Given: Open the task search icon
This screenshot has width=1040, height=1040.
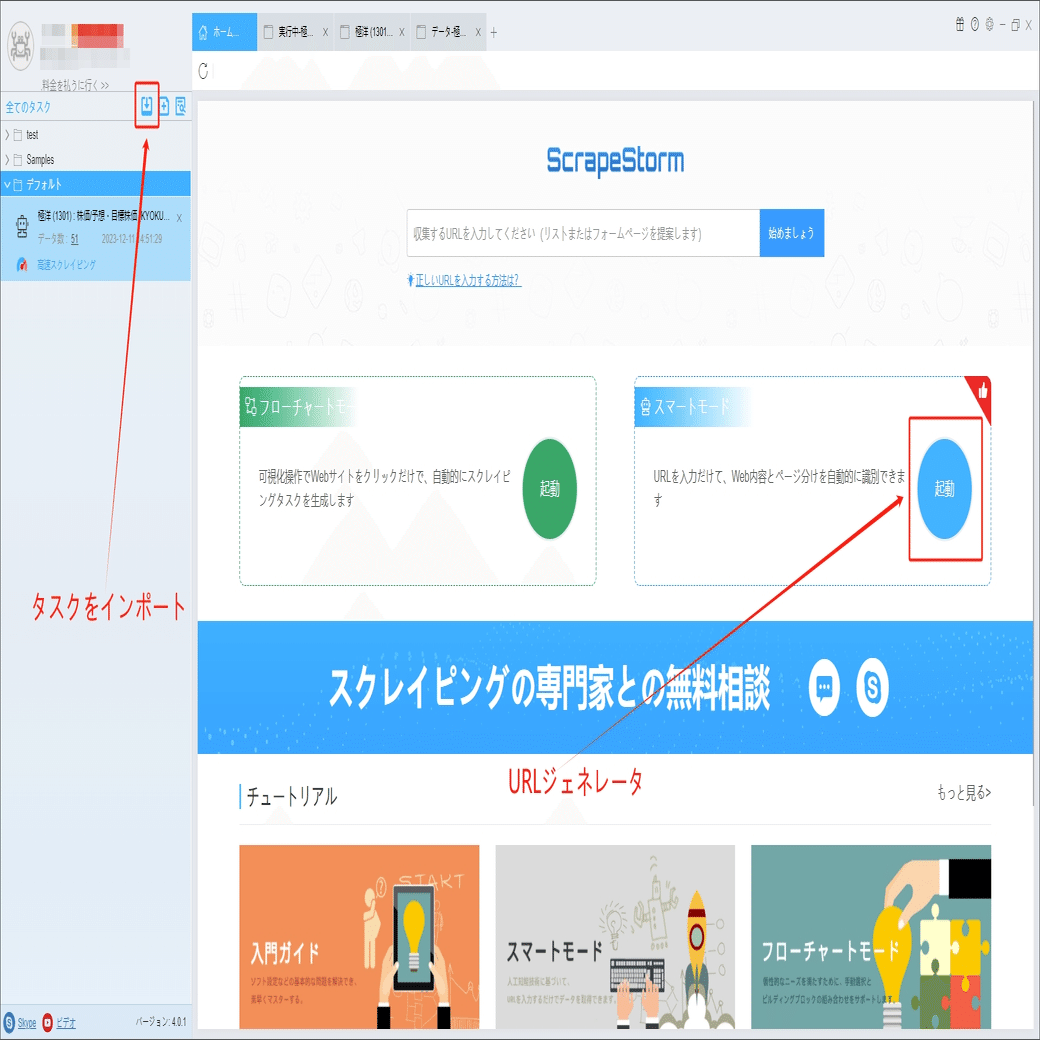Looking at the screenshot, I should pyautogui.click(x=180, y=105).
